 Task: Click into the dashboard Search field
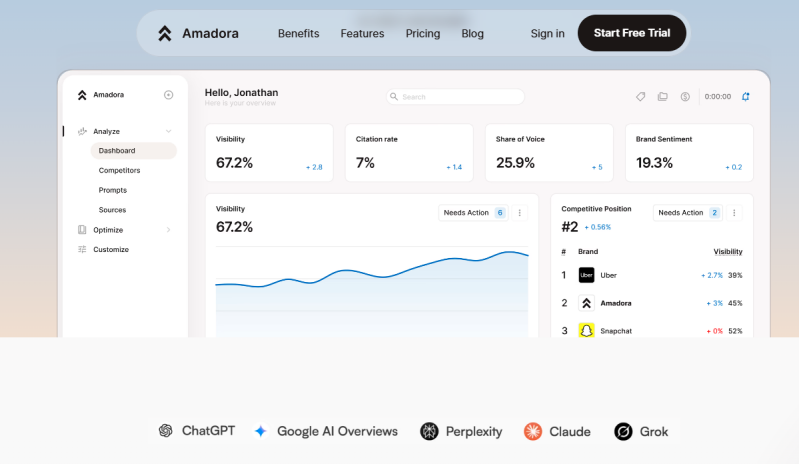click(455, 97)
